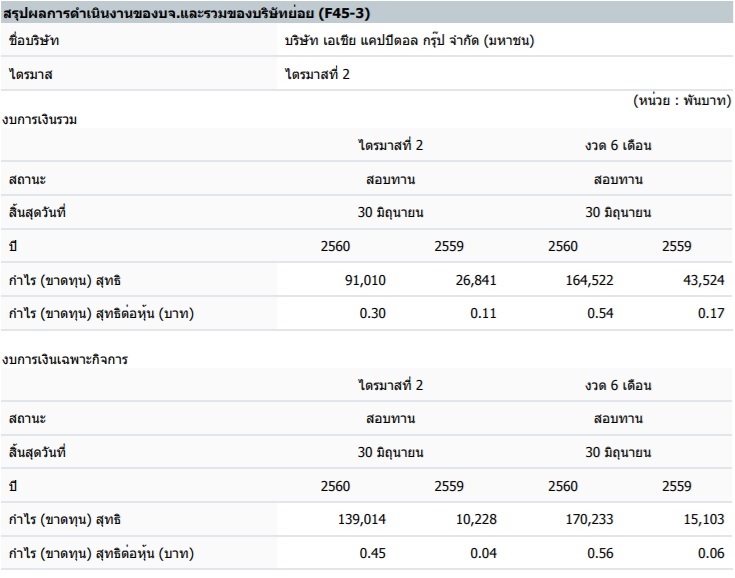Click "ไตรมาสที่ 2" column header under งบการเงินเฉพาะกิจการ

pos(390,385)
